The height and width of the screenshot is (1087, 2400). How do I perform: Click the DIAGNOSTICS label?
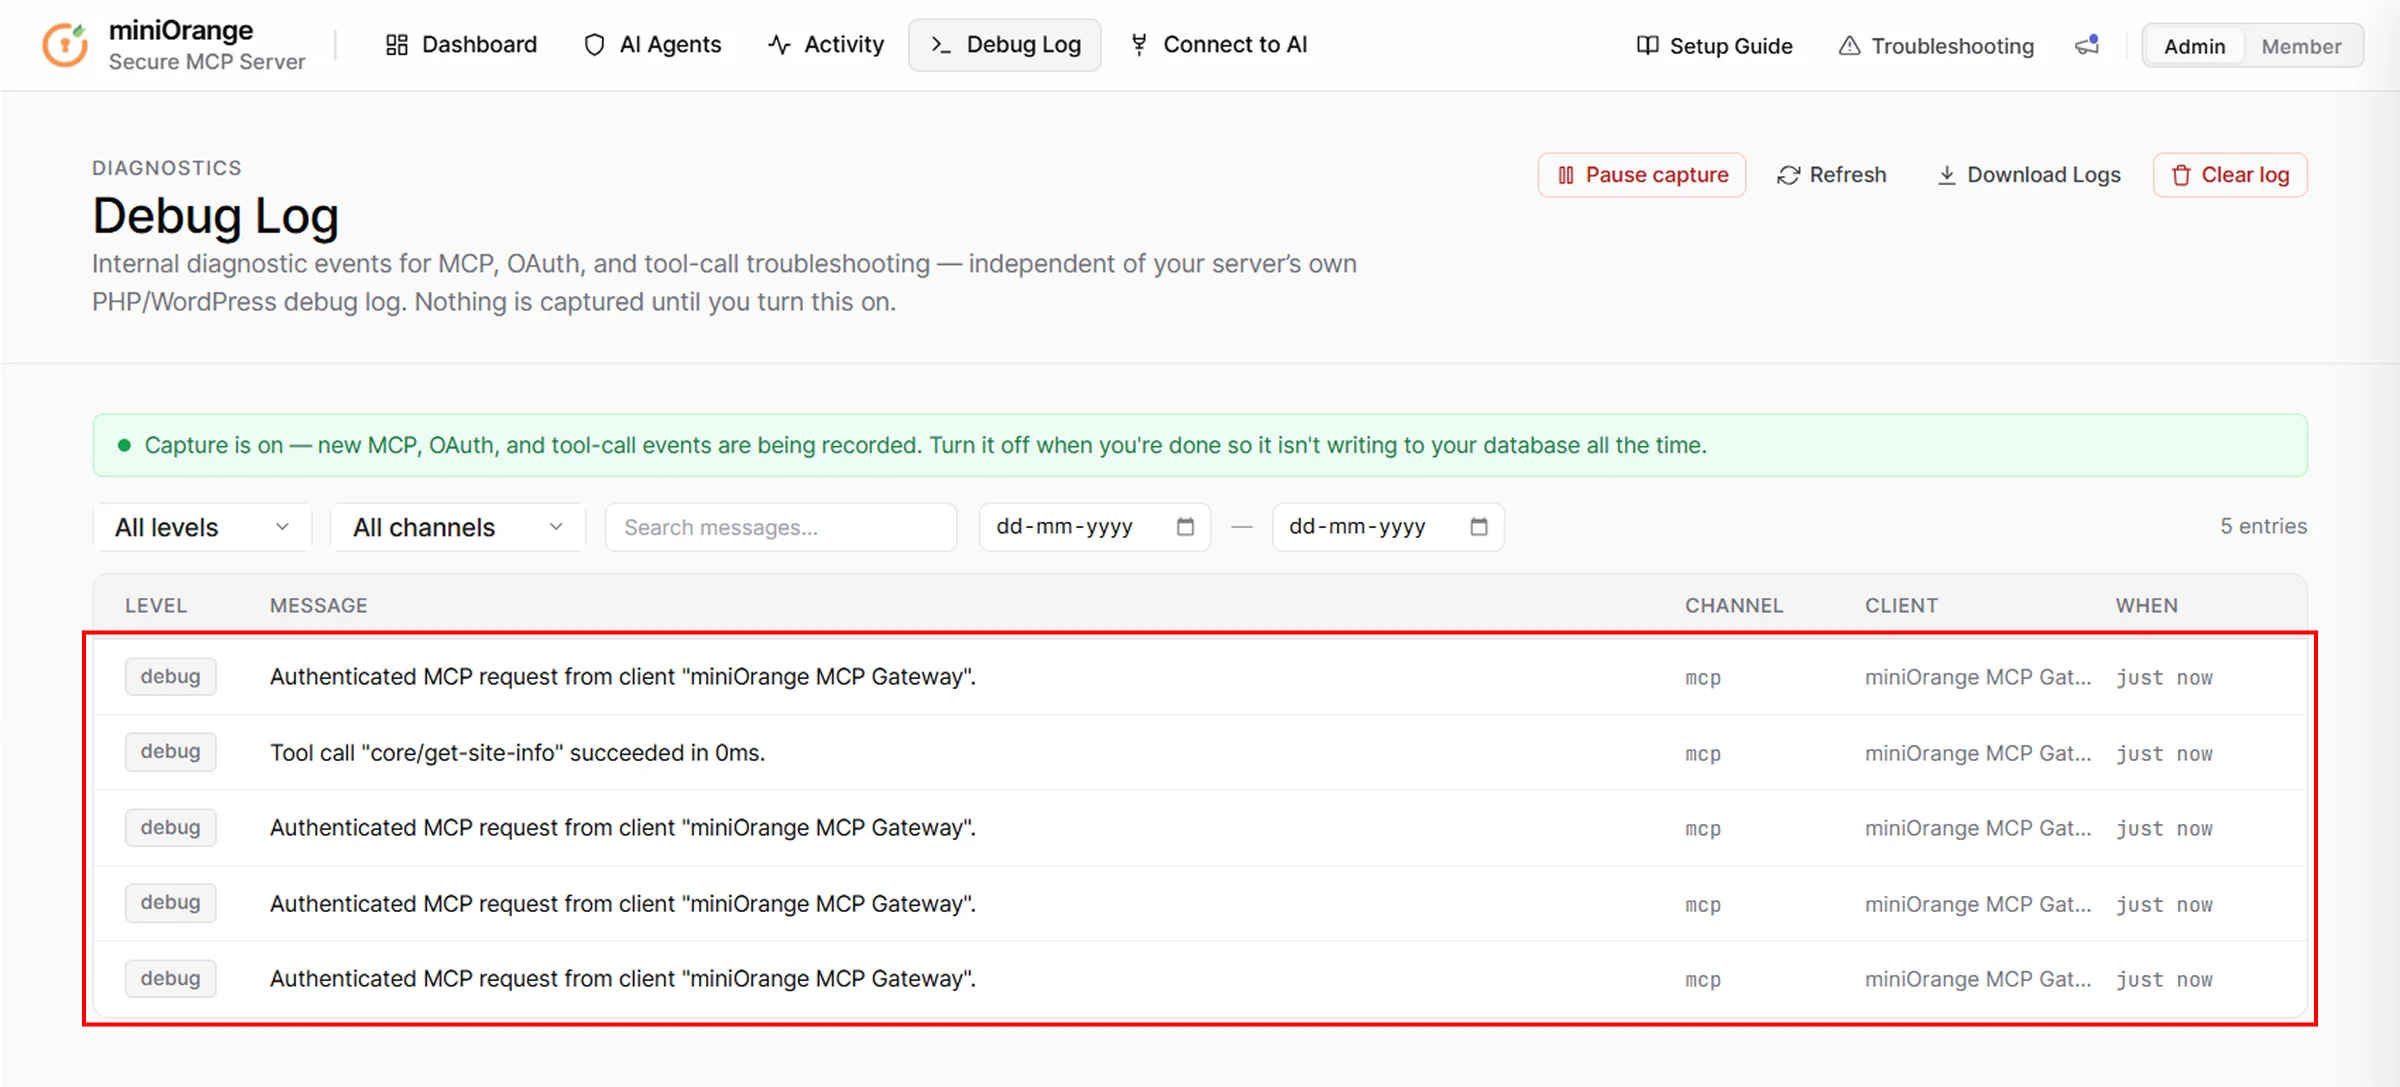167,168
